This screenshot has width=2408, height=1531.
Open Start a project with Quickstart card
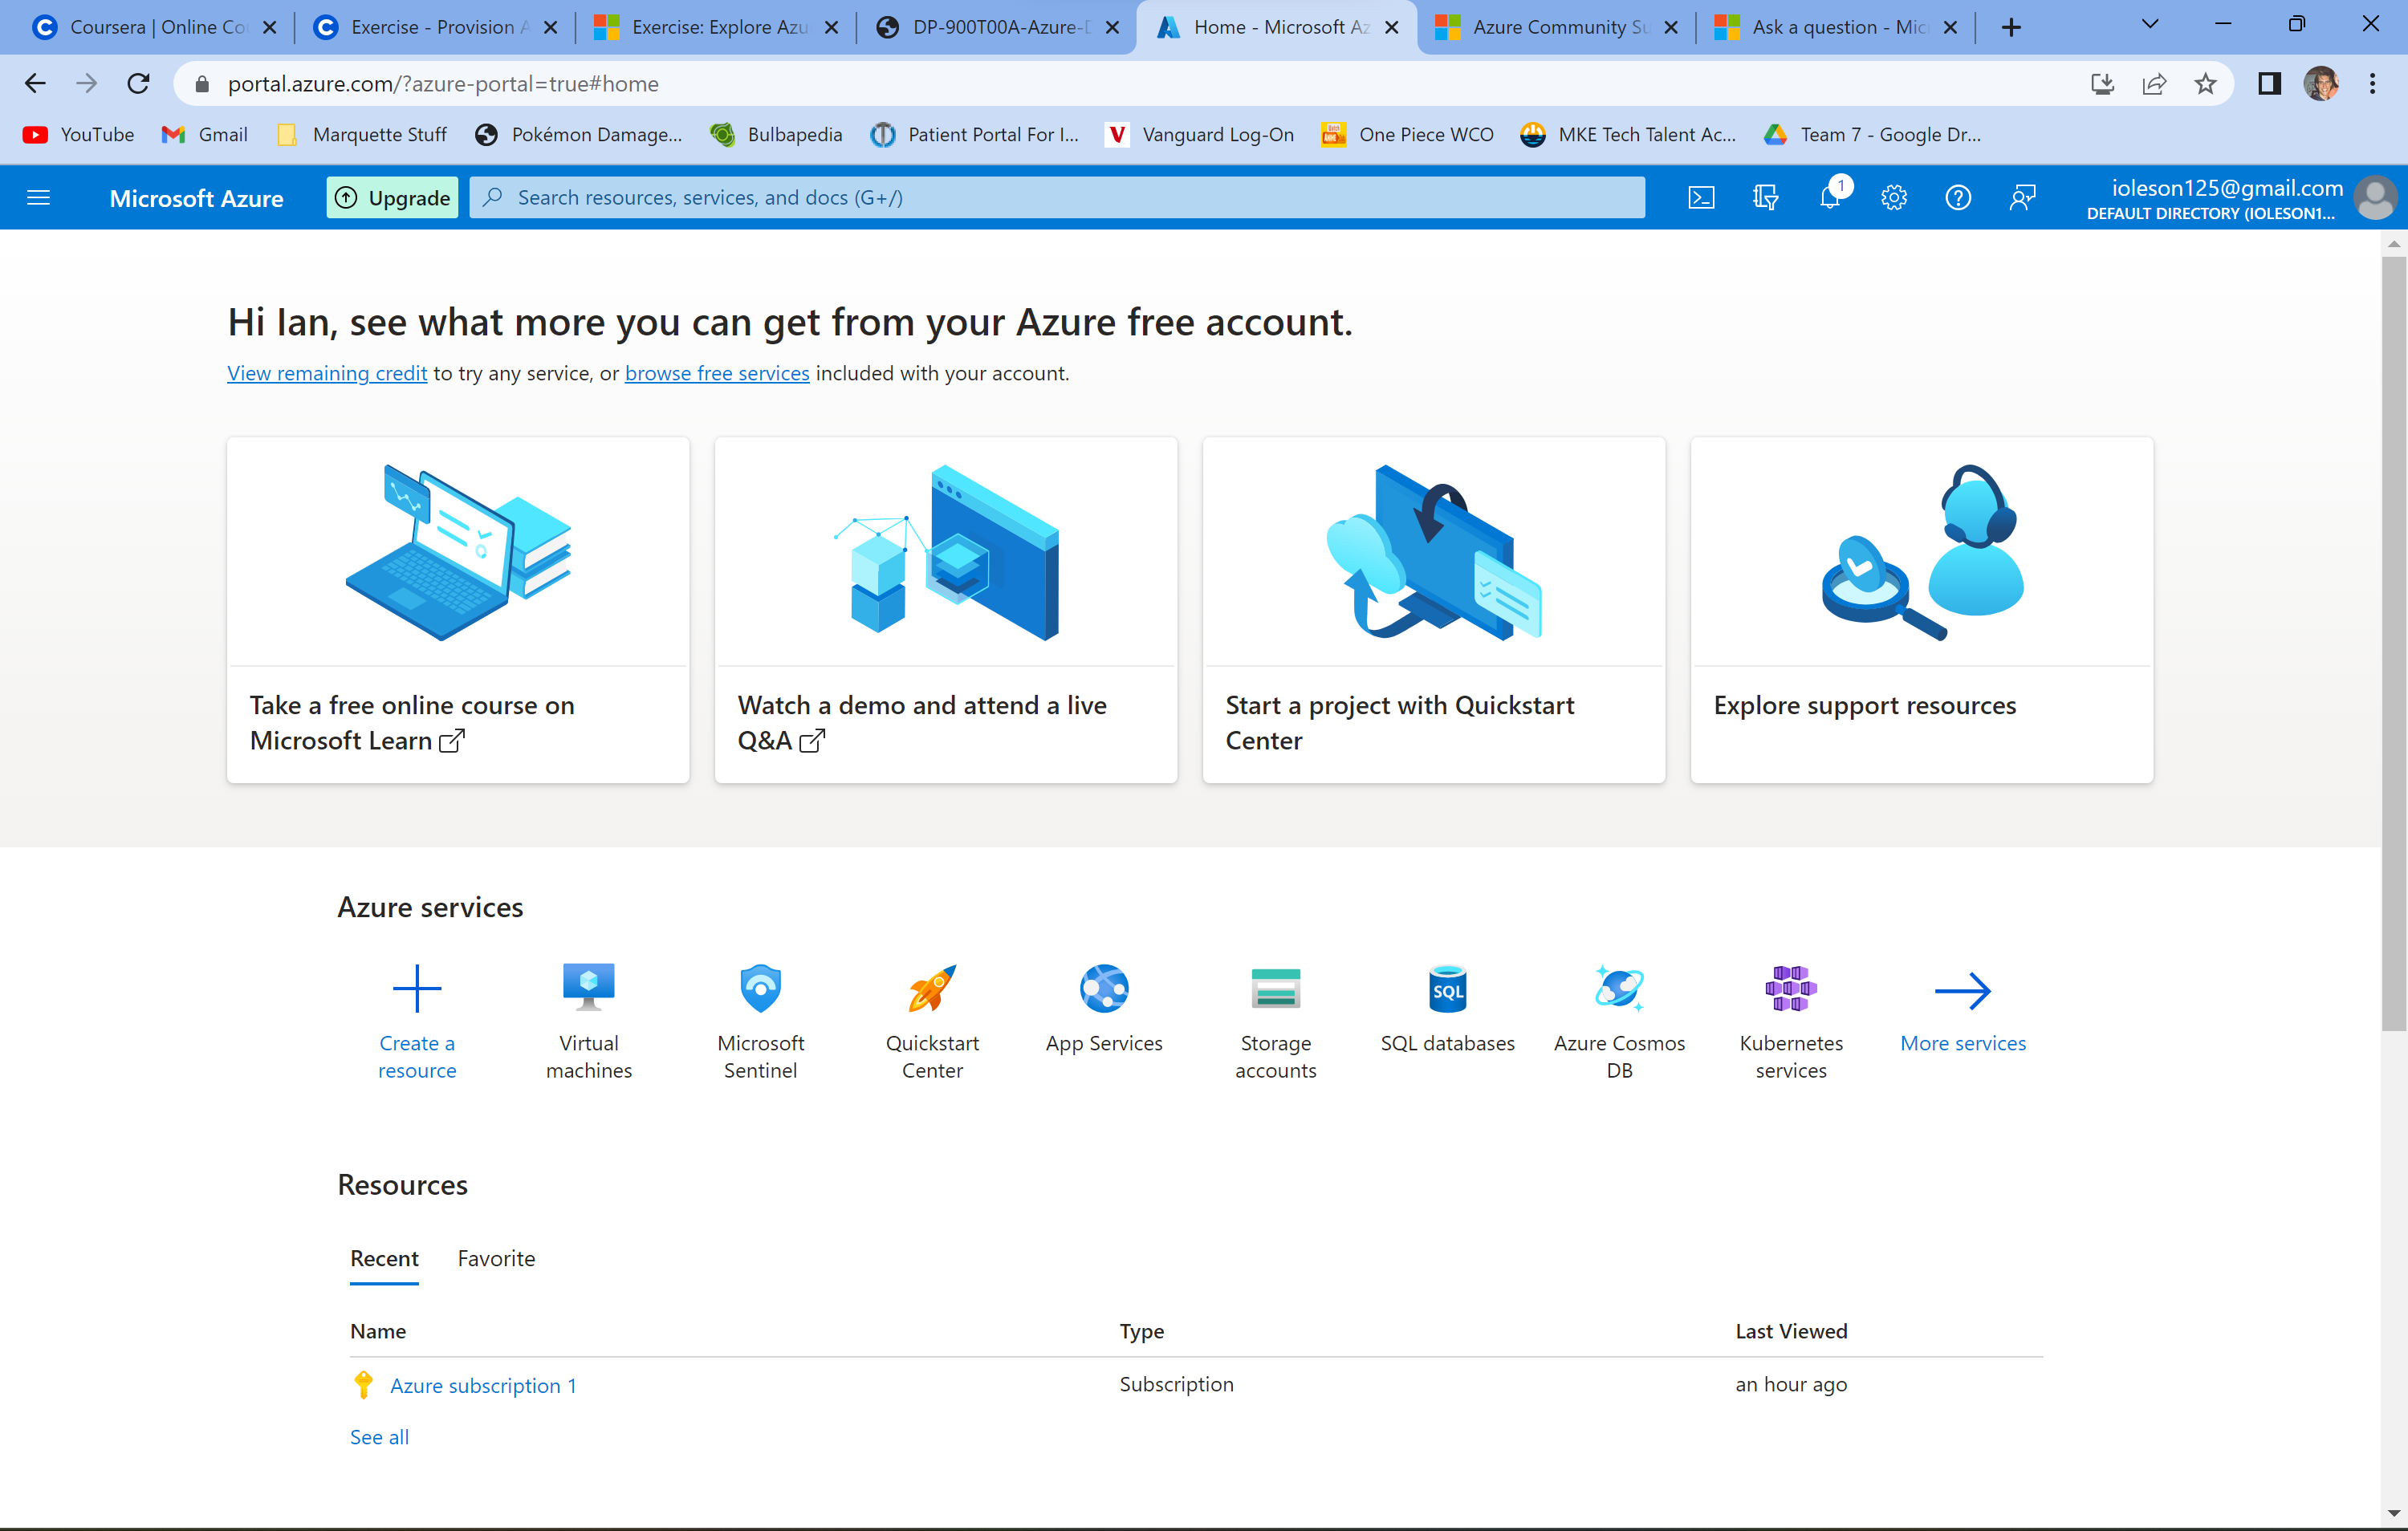[1434, 609]
